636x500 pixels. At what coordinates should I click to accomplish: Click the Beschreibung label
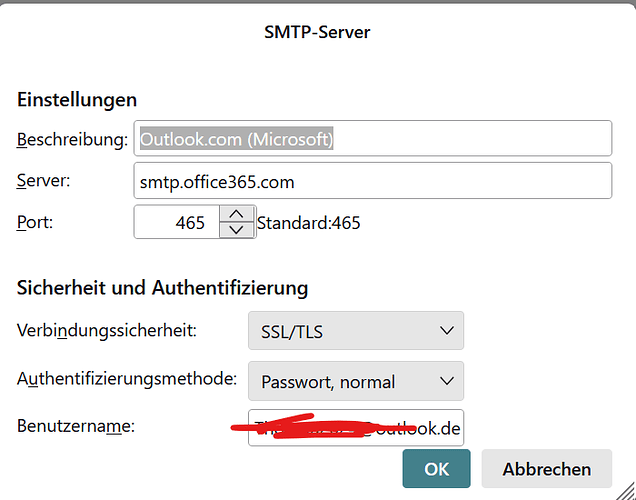[x=72, y=139]
